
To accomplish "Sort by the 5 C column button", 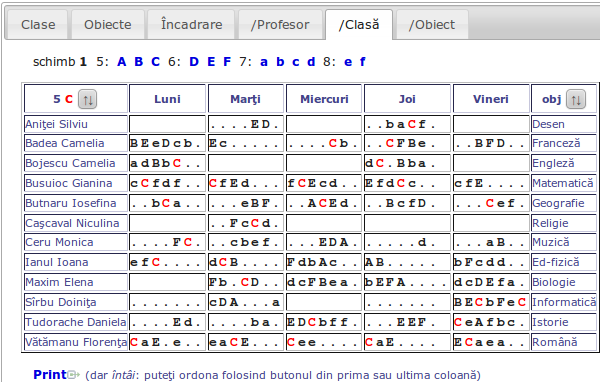I will point(88,100).
